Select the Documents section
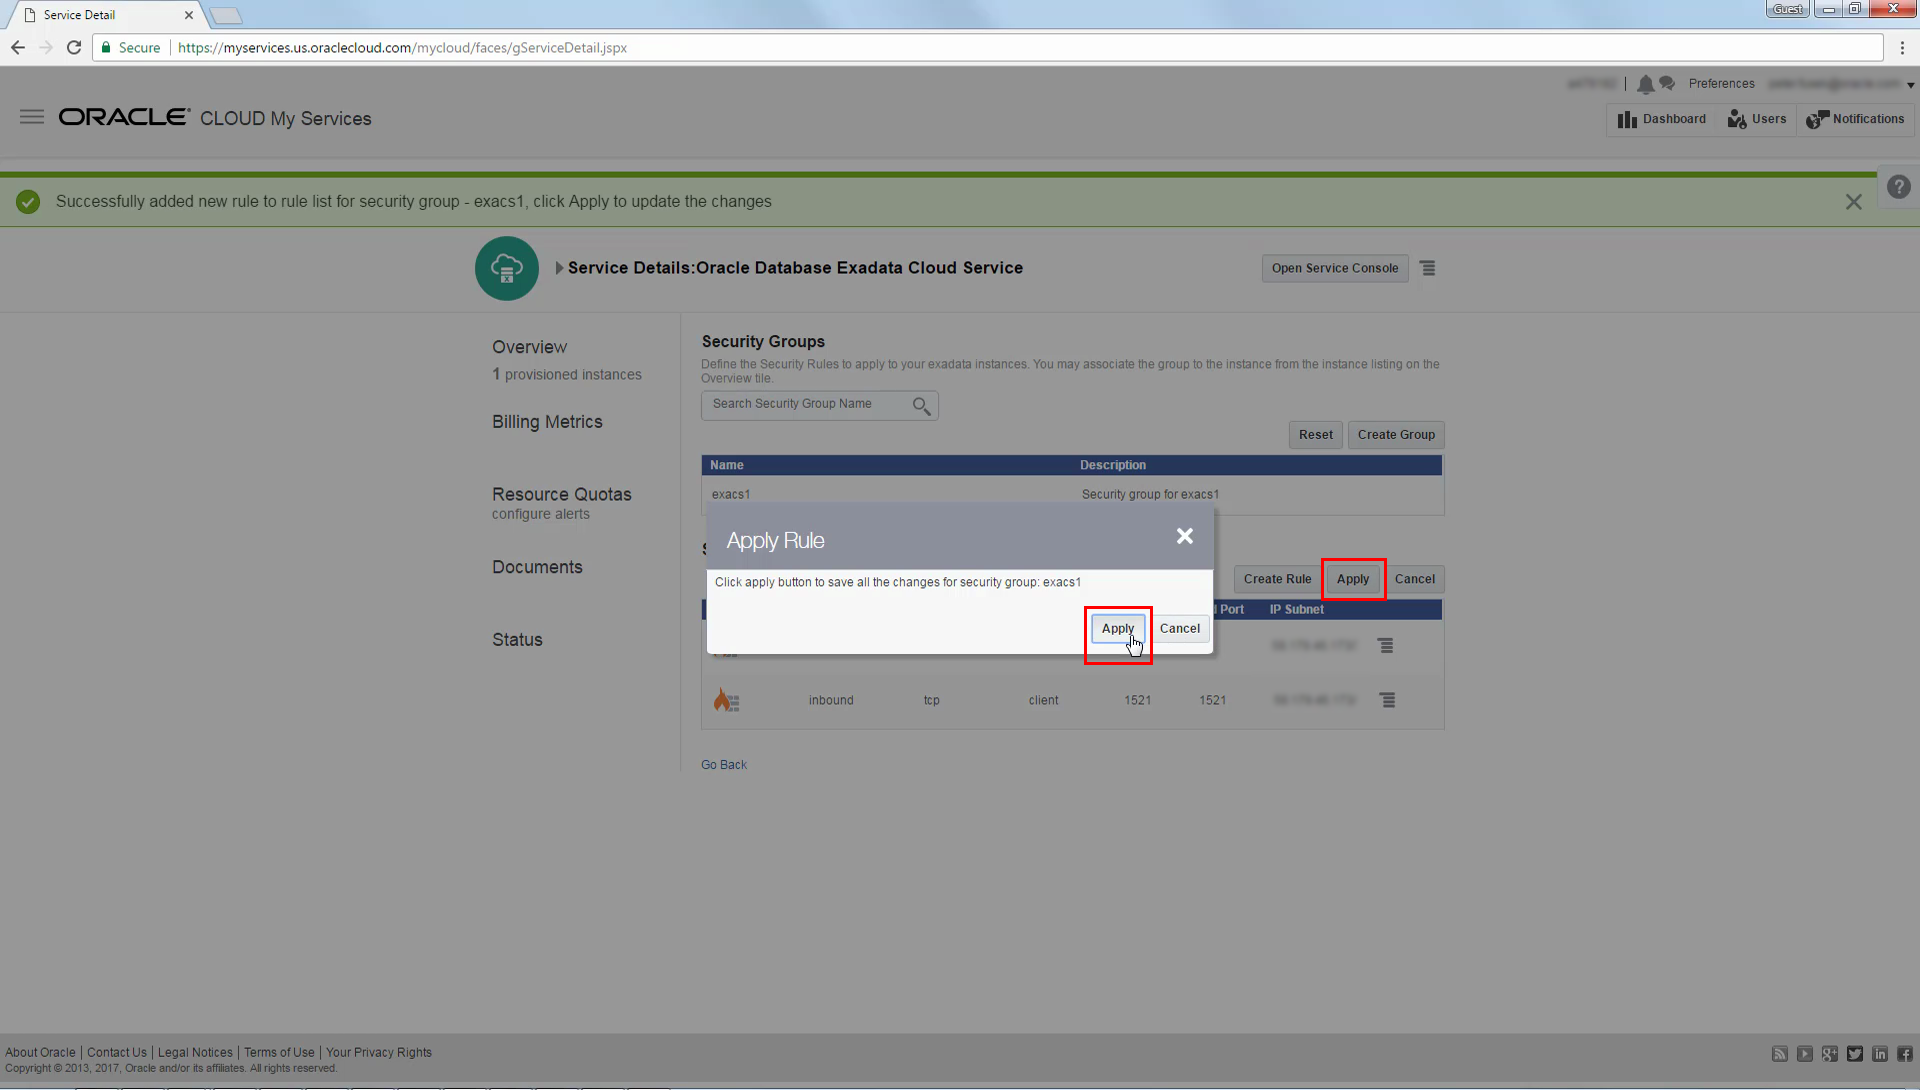This screenshot has height=1090, width=1920. (x=537, y=567)
